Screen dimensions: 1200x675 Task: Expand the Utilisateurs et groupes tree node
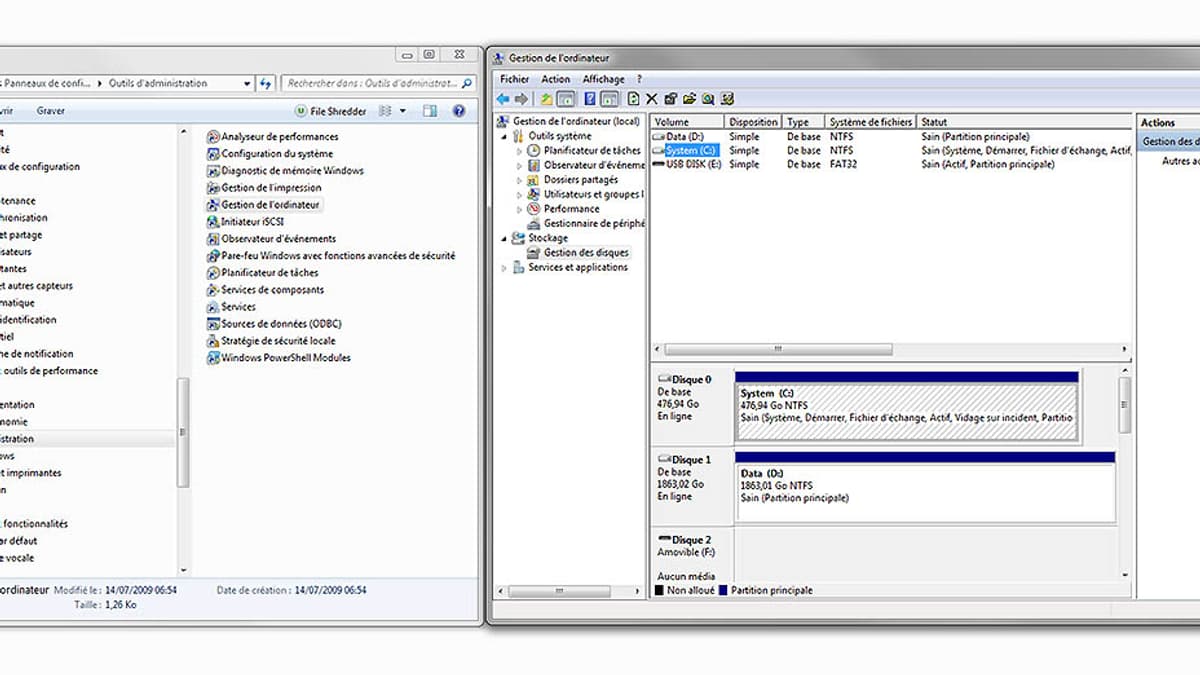pyautogui.click(x=520, y=194)
